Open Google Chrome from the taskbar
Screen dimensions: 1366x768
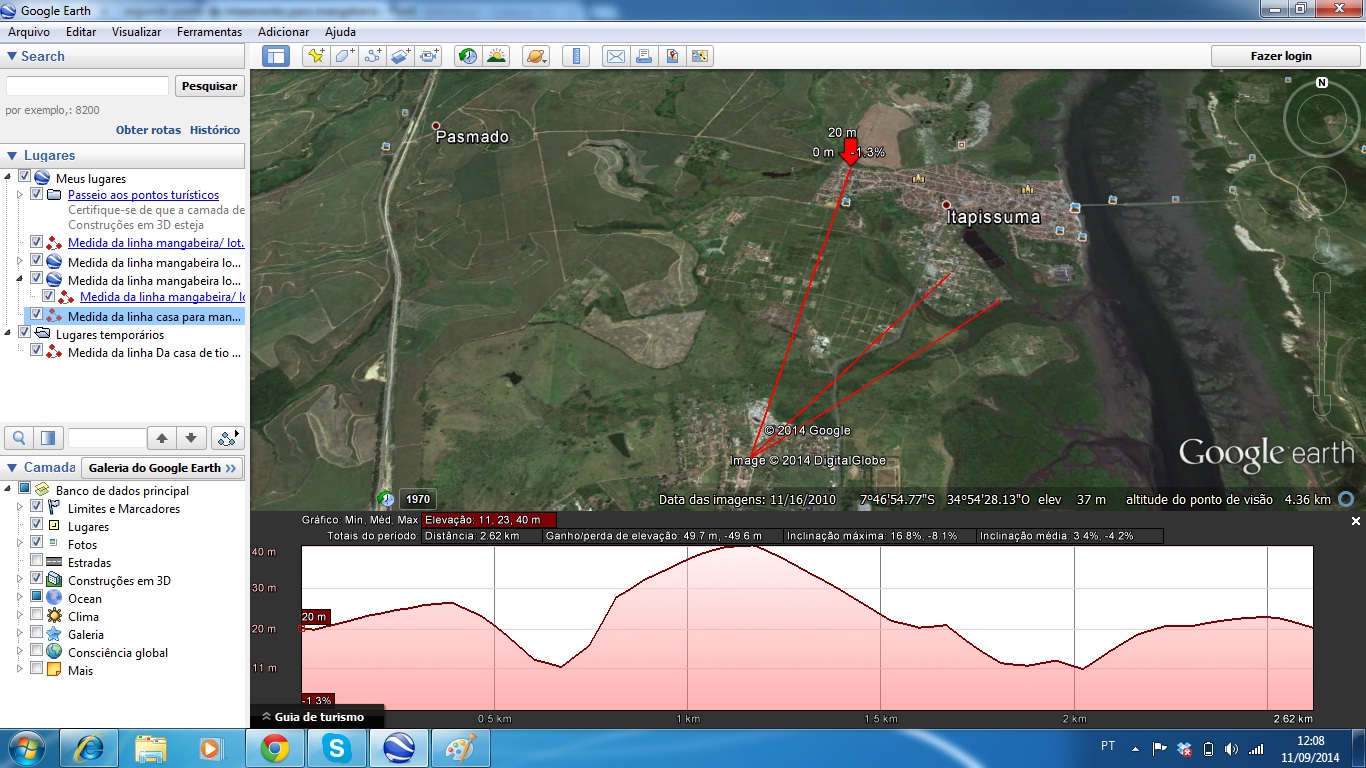(x=275, y=748)
